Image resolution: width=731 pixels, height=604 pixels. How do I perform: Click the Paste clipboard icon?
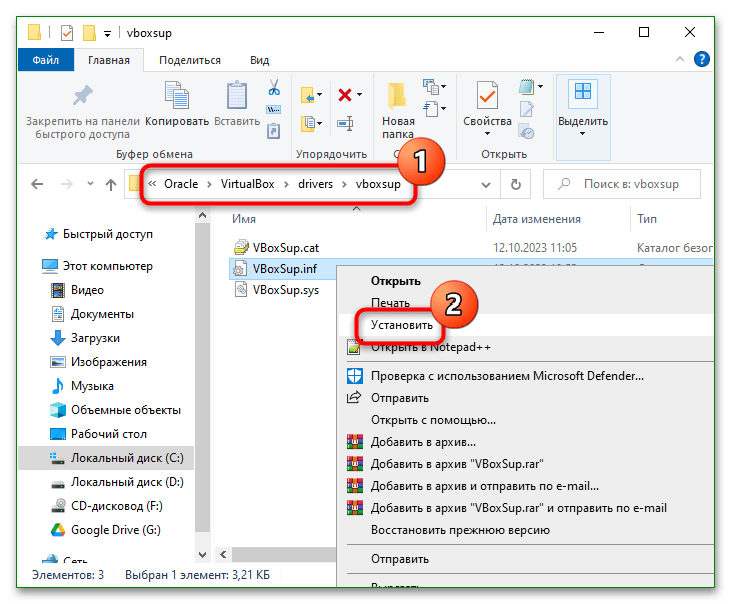[x=237, y=96]
